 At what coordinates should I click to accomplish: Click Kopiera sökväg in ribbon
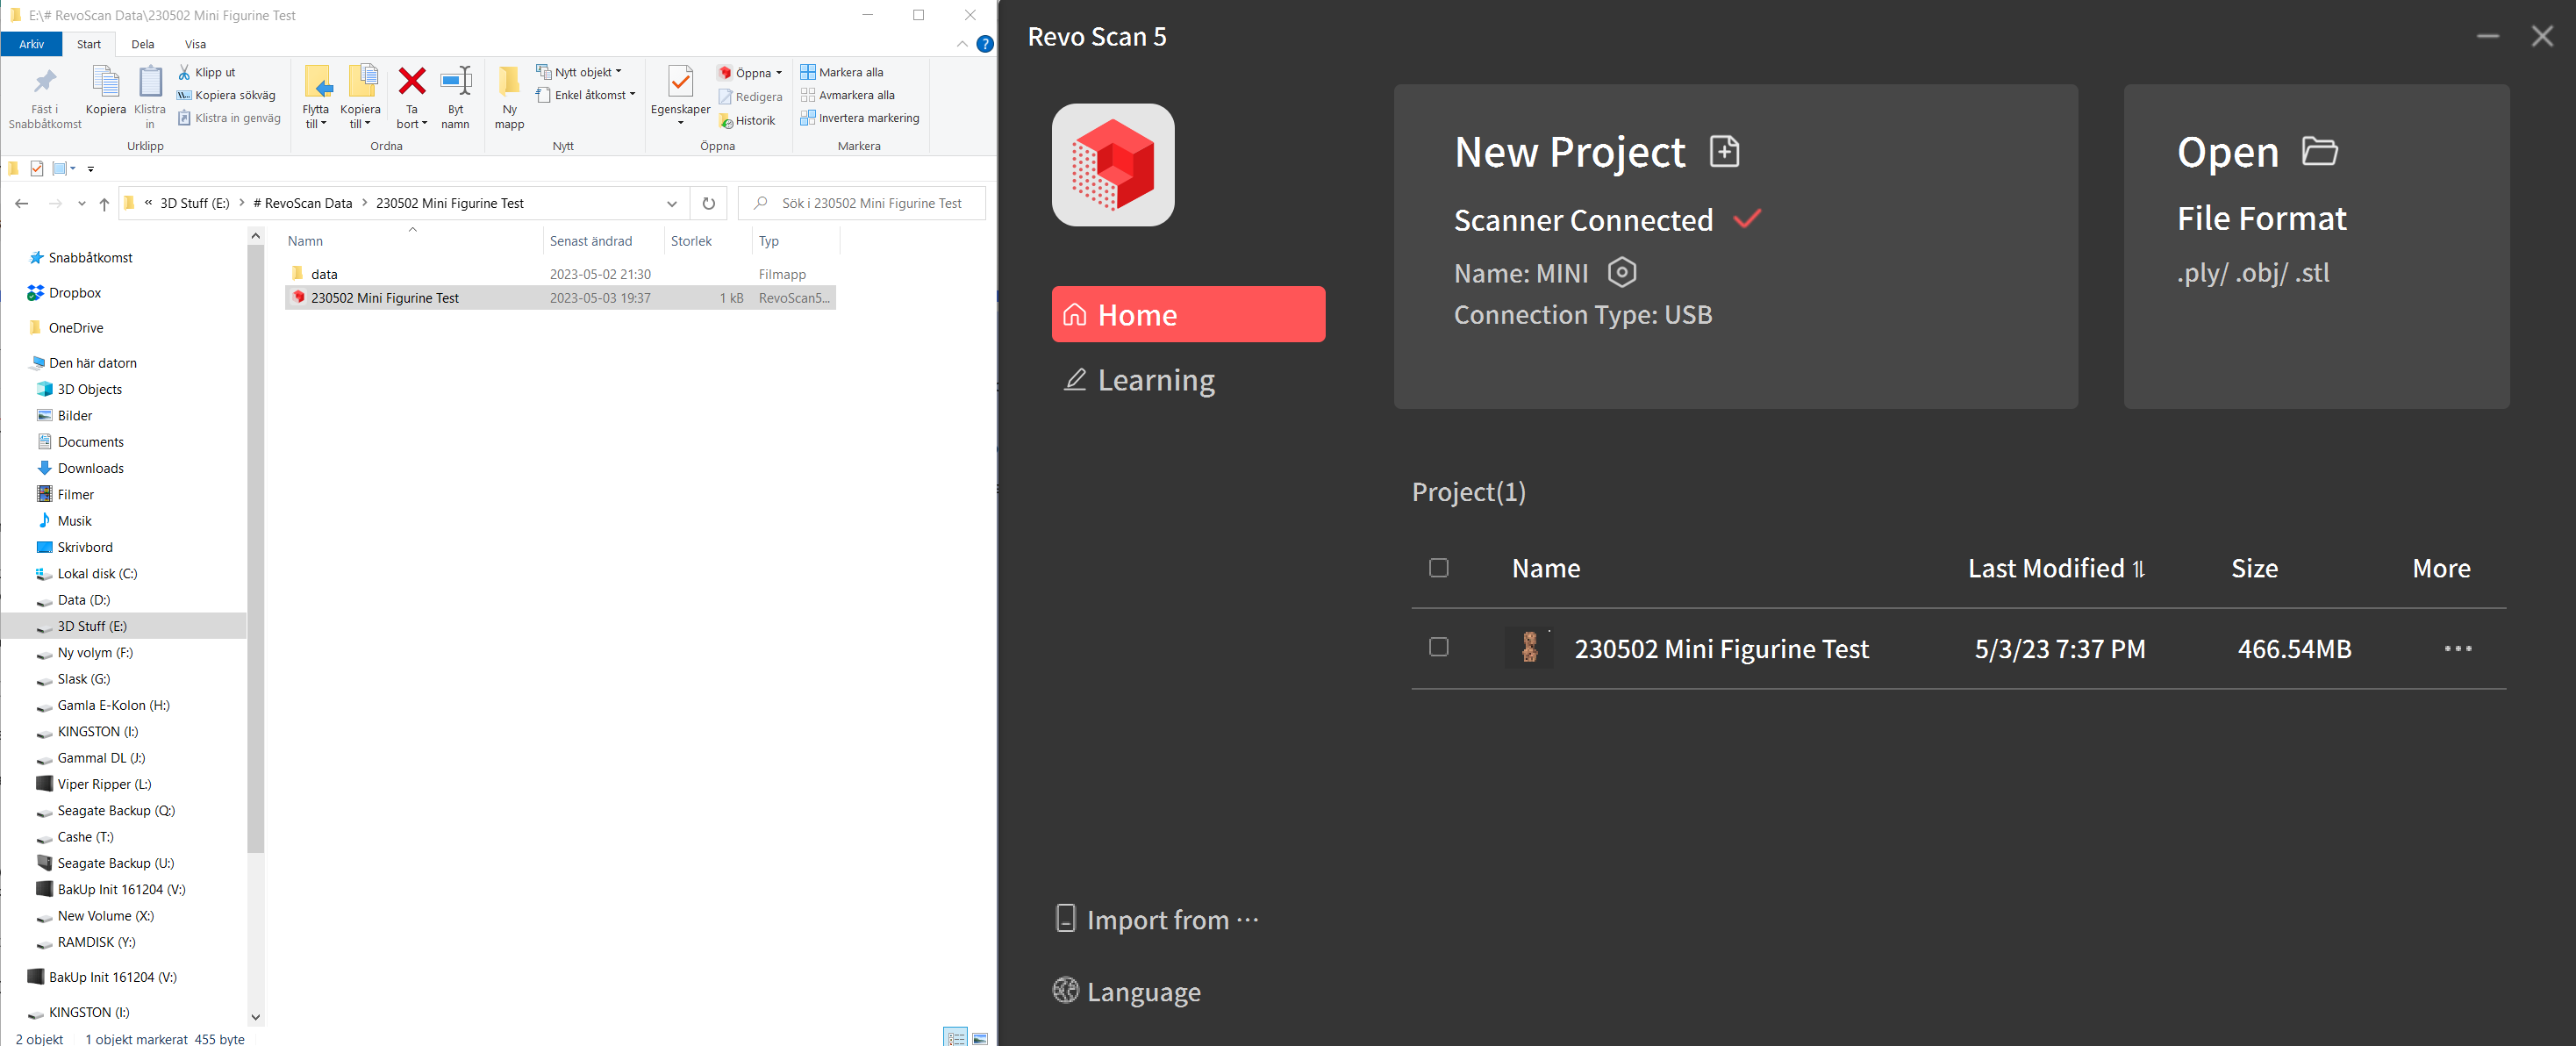point(226,95)
